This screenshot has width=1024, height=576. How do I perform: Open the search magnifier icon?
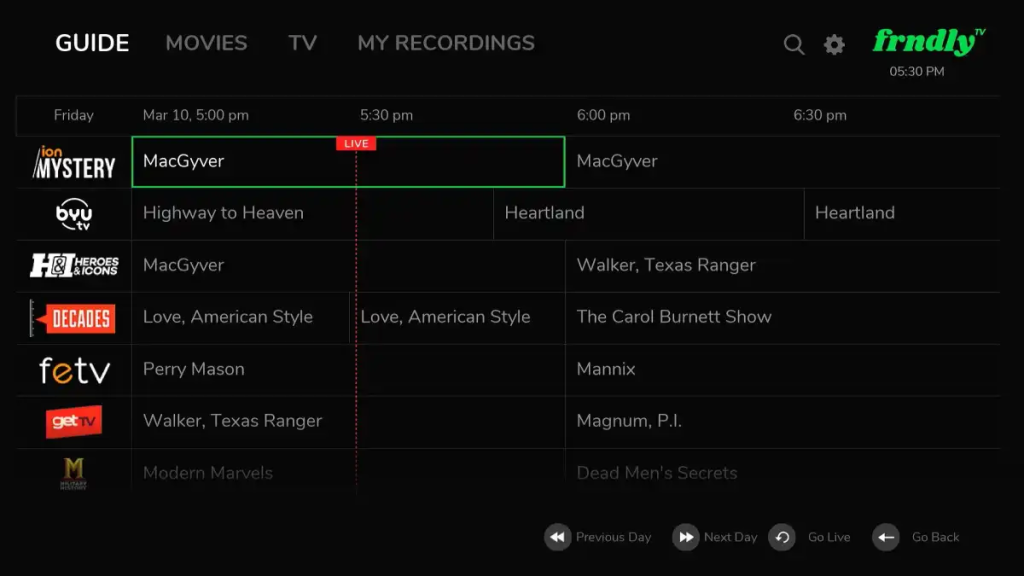[x=794, y=44]
